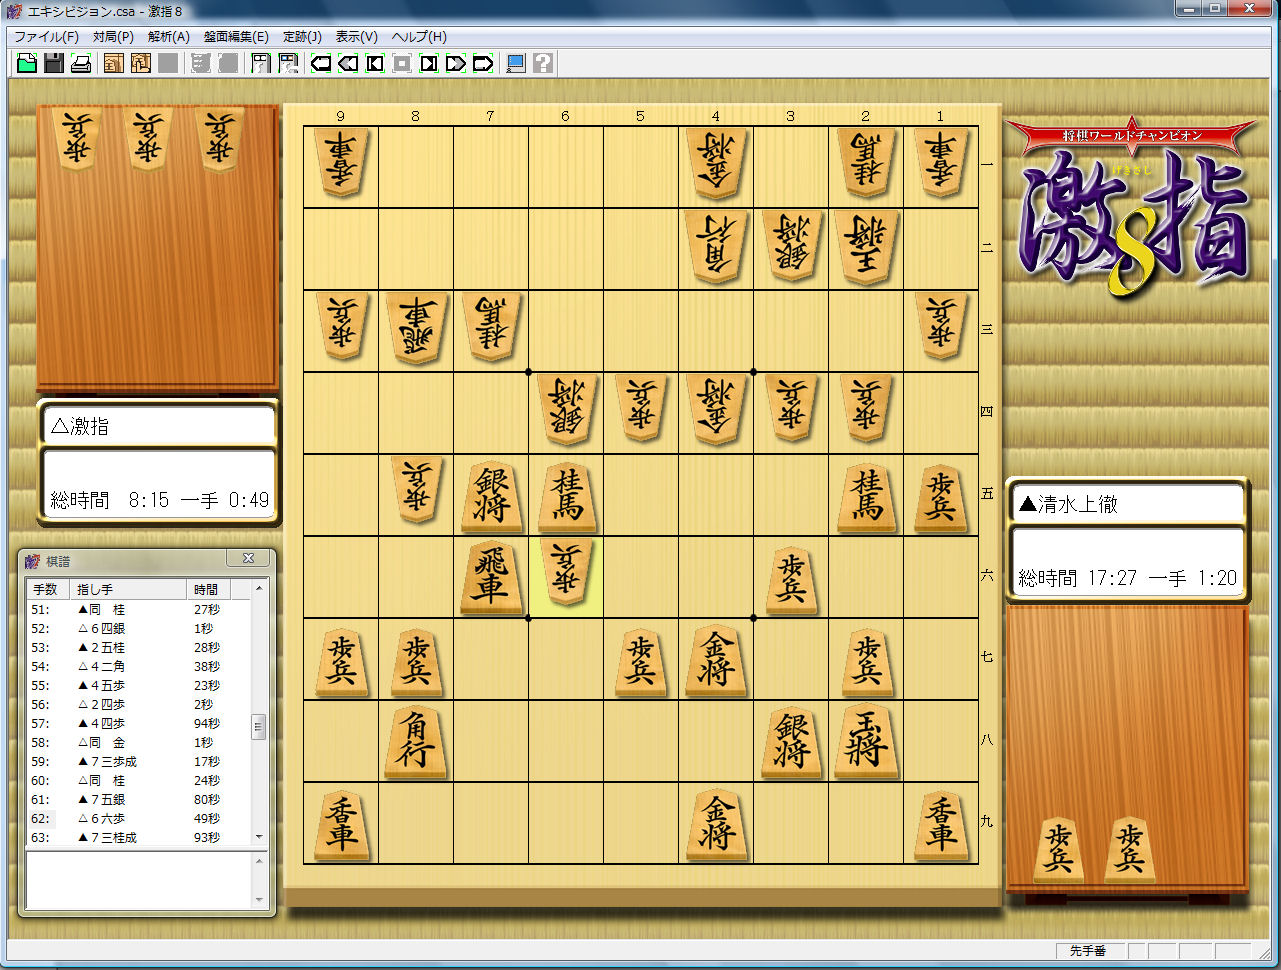Jump to the last move of the game

[x=483, y=64]
